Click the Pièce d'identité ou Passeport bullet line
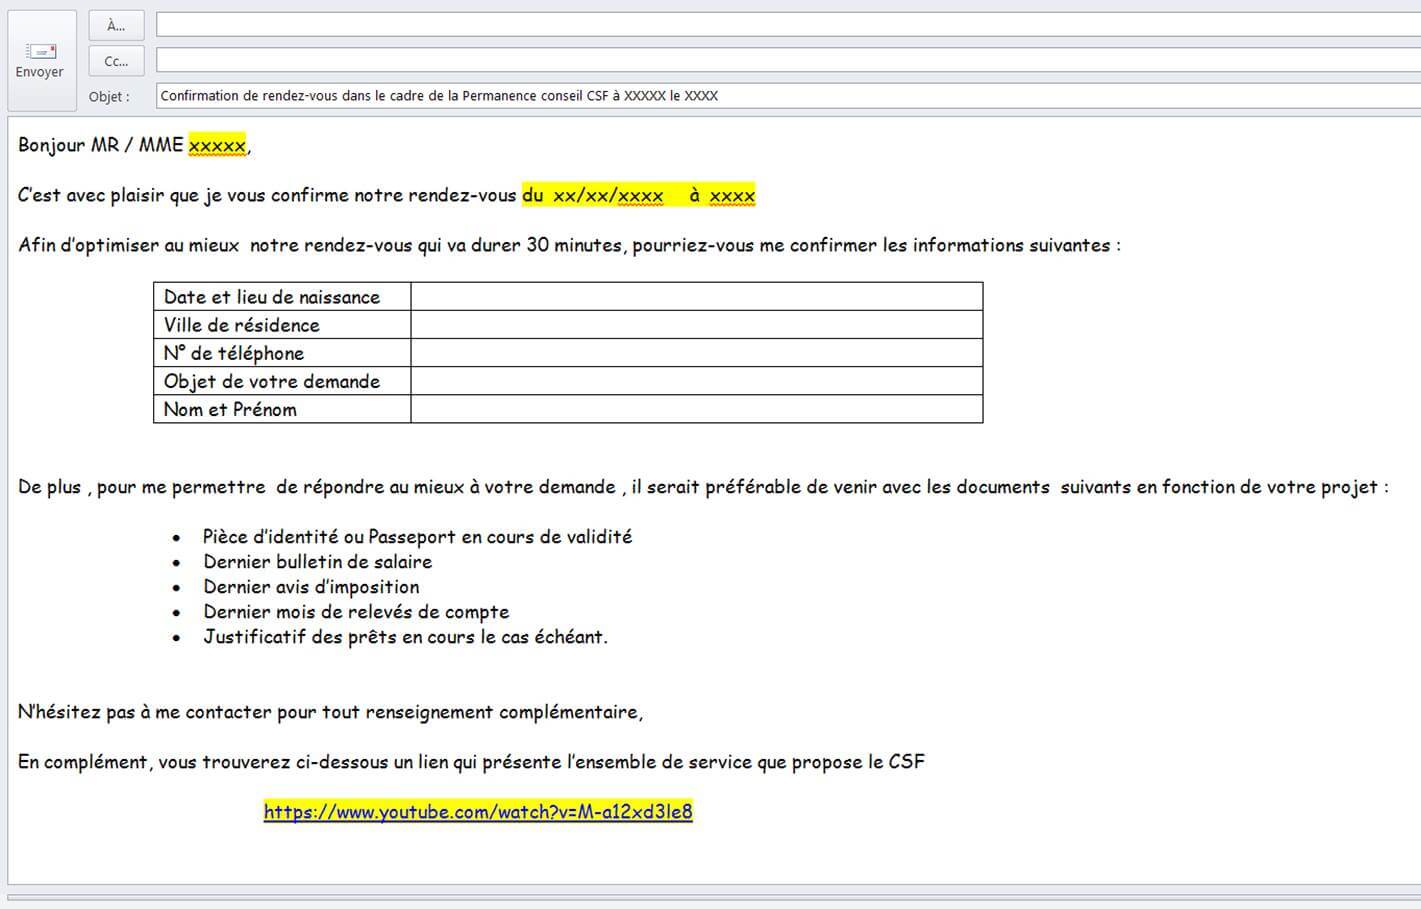 tap(417, 537)
